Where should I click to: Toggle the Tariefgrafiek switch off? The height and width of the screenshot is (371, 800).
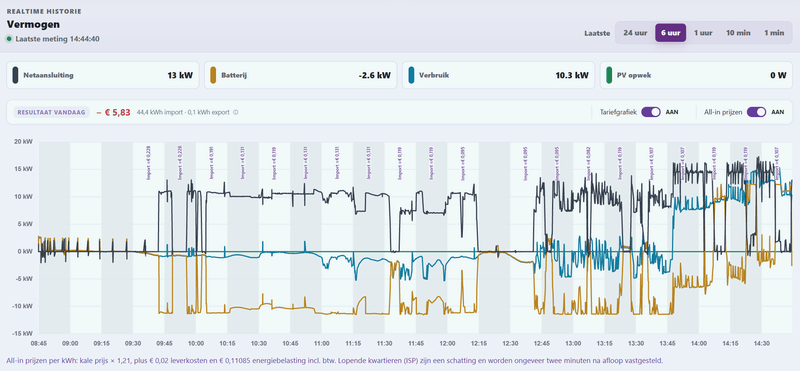pyautogui.click(x=651, y=112)
